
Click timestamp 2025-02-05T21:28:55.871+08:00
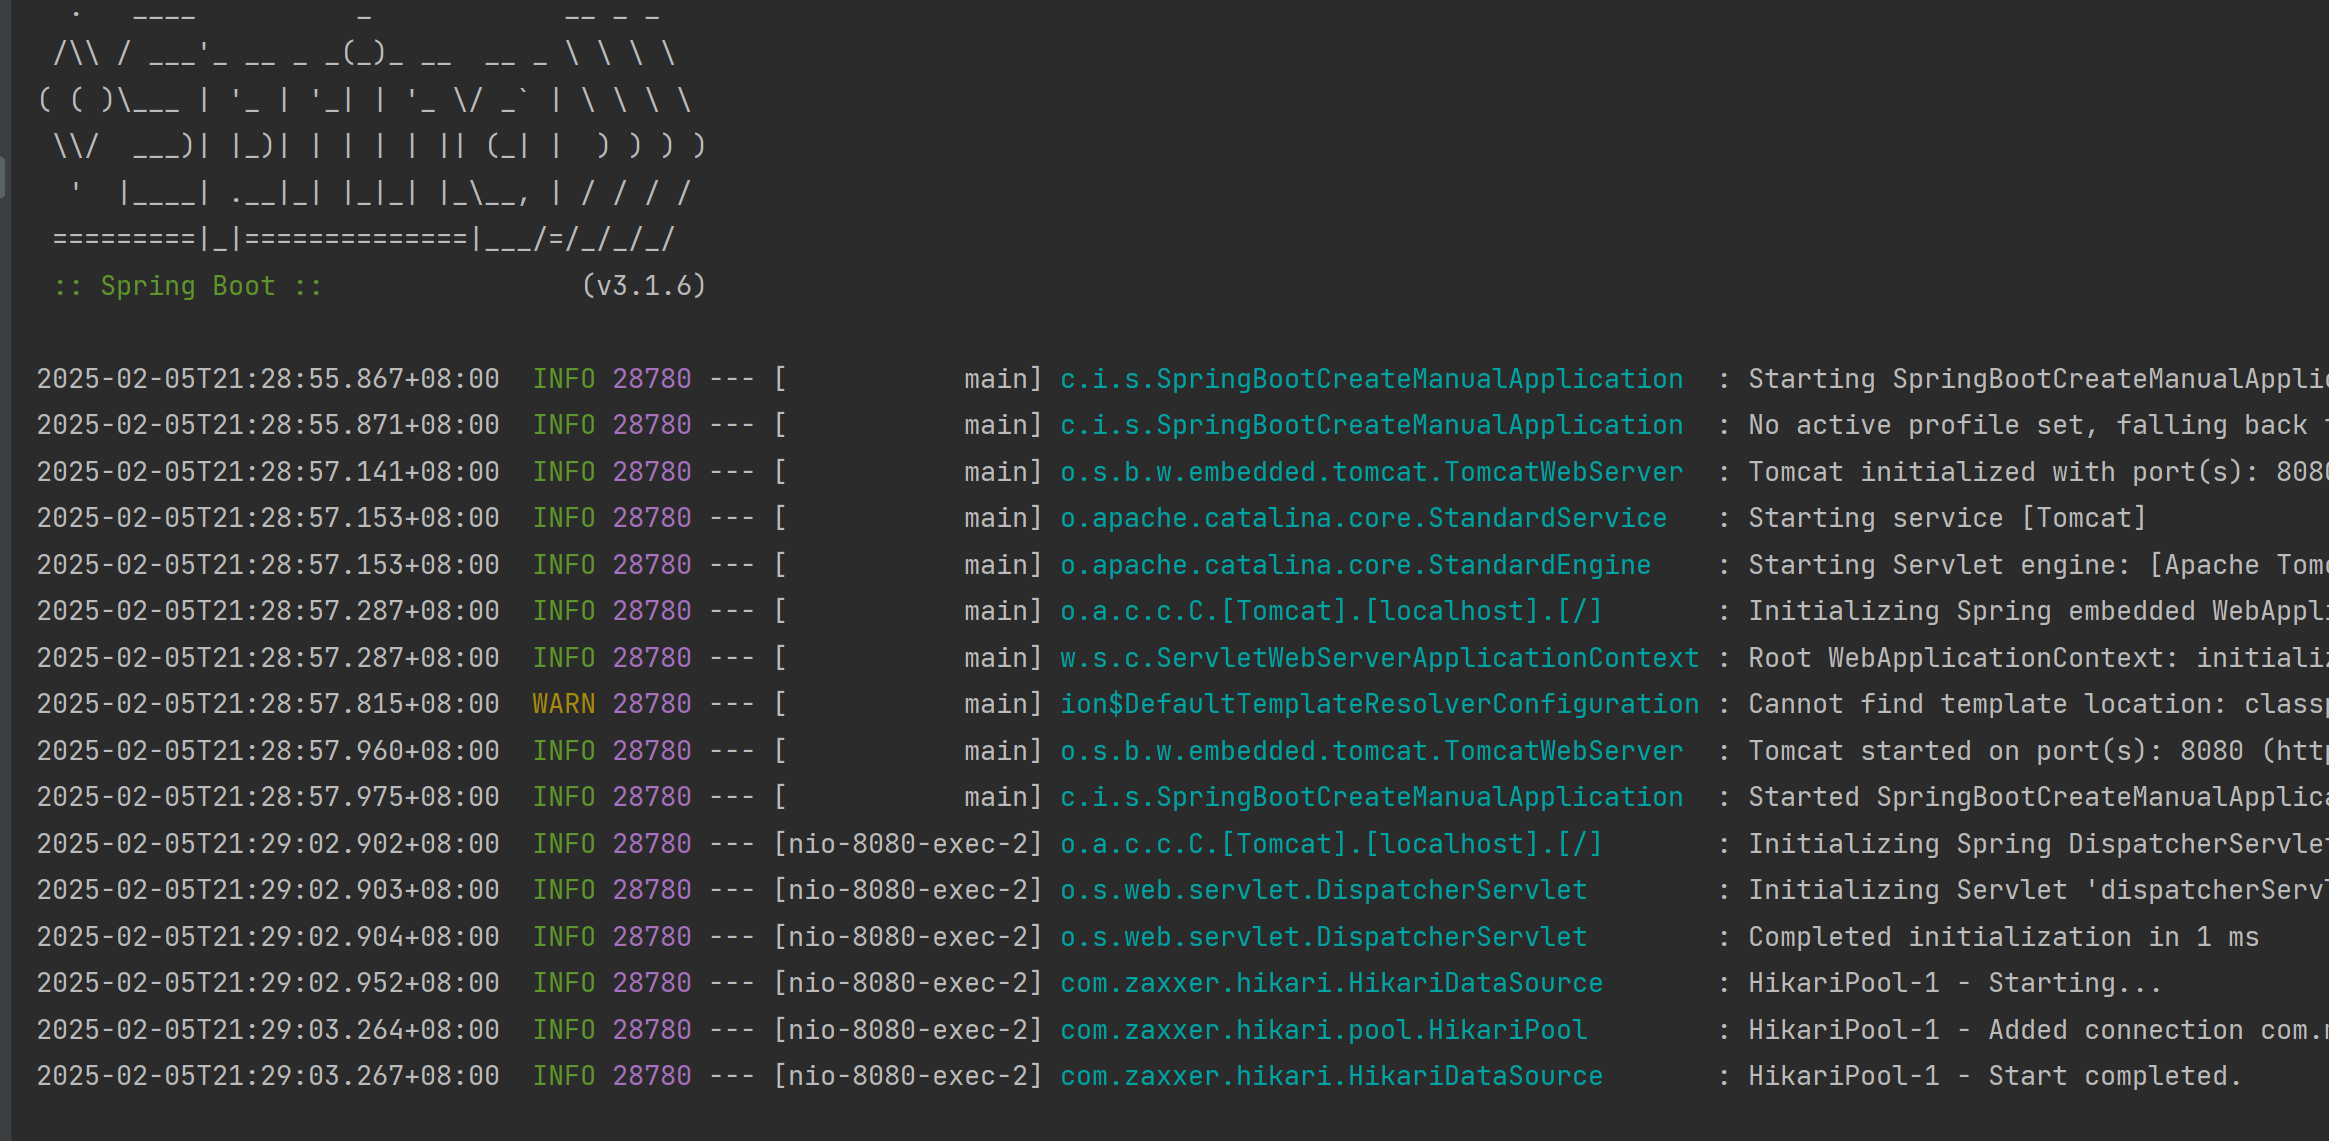coord(268,425)
